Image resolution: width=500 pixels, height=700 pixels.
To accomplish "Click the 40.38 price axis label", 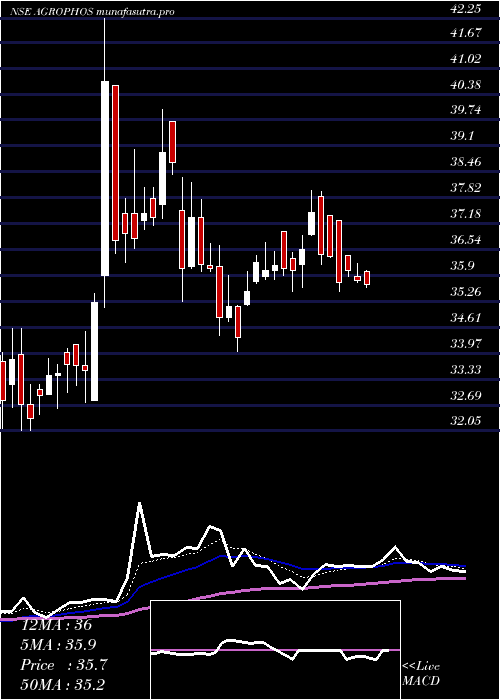I will tap(466, 84).
